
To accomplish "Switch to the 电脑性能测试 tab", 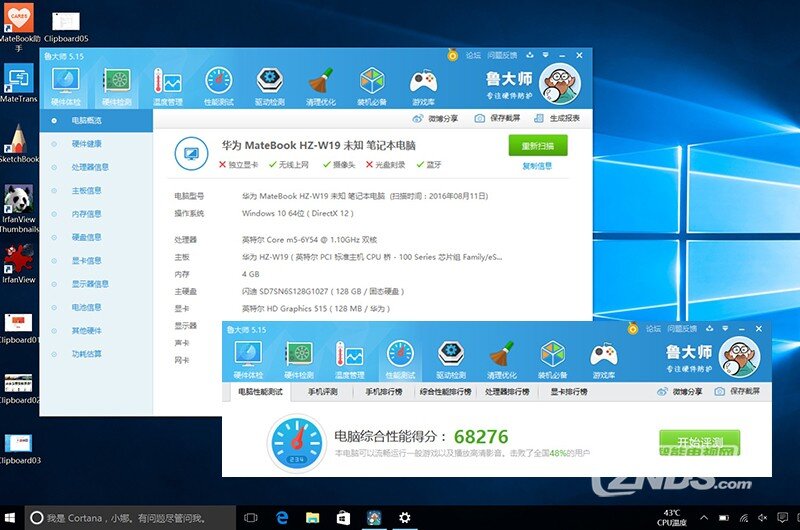I will click(x=260, y=392).
